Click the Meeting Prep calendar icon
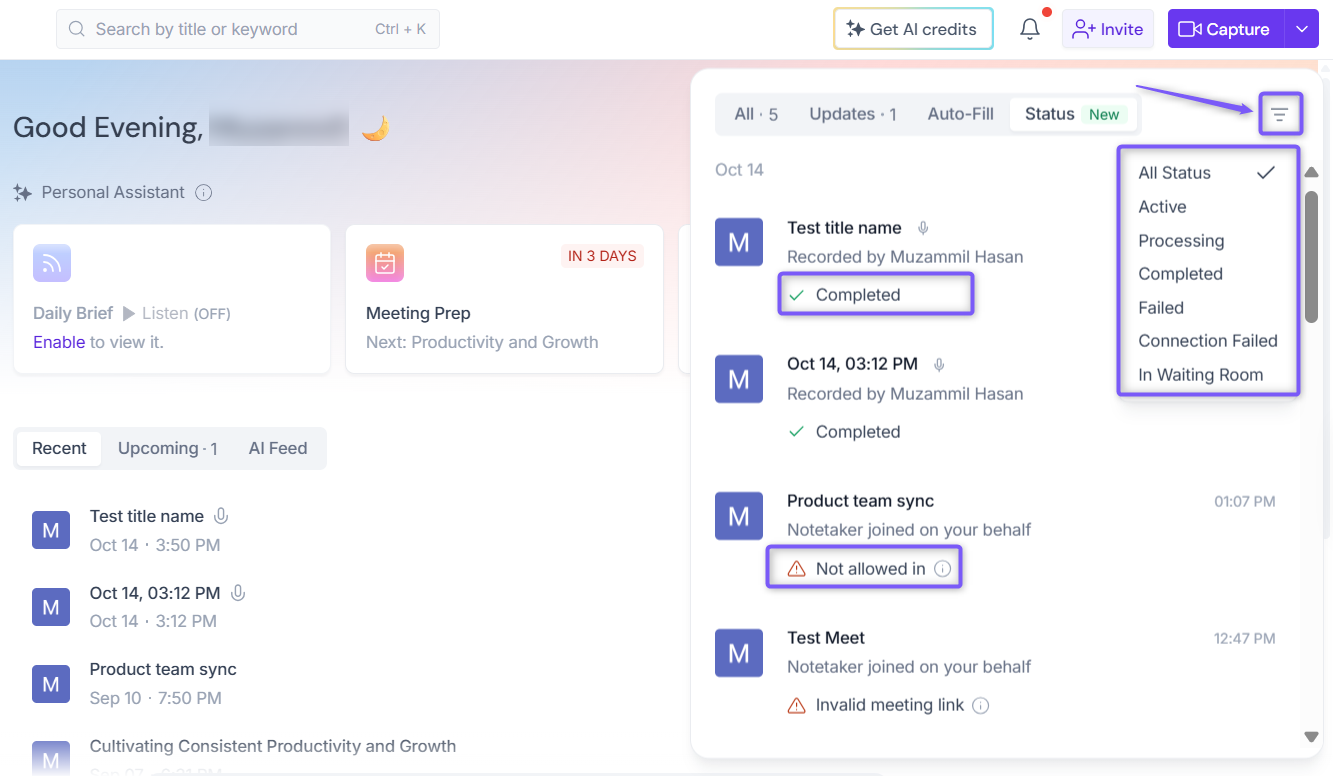 (x=385, y=263)
